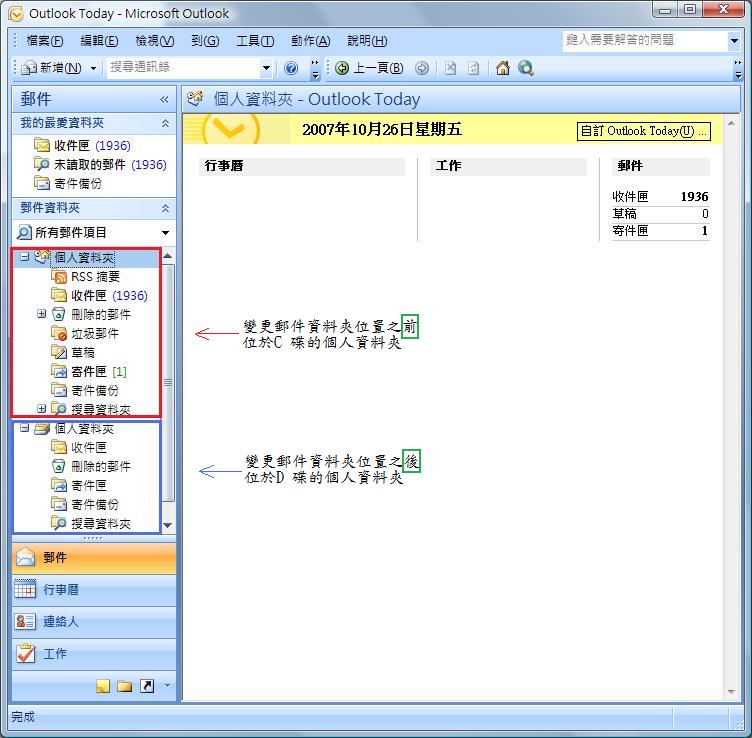The image size is (752, 738).
Task: Select 寄件匣 [1] outbox folder
Action: pyautogui.click(x=89, y=372)
